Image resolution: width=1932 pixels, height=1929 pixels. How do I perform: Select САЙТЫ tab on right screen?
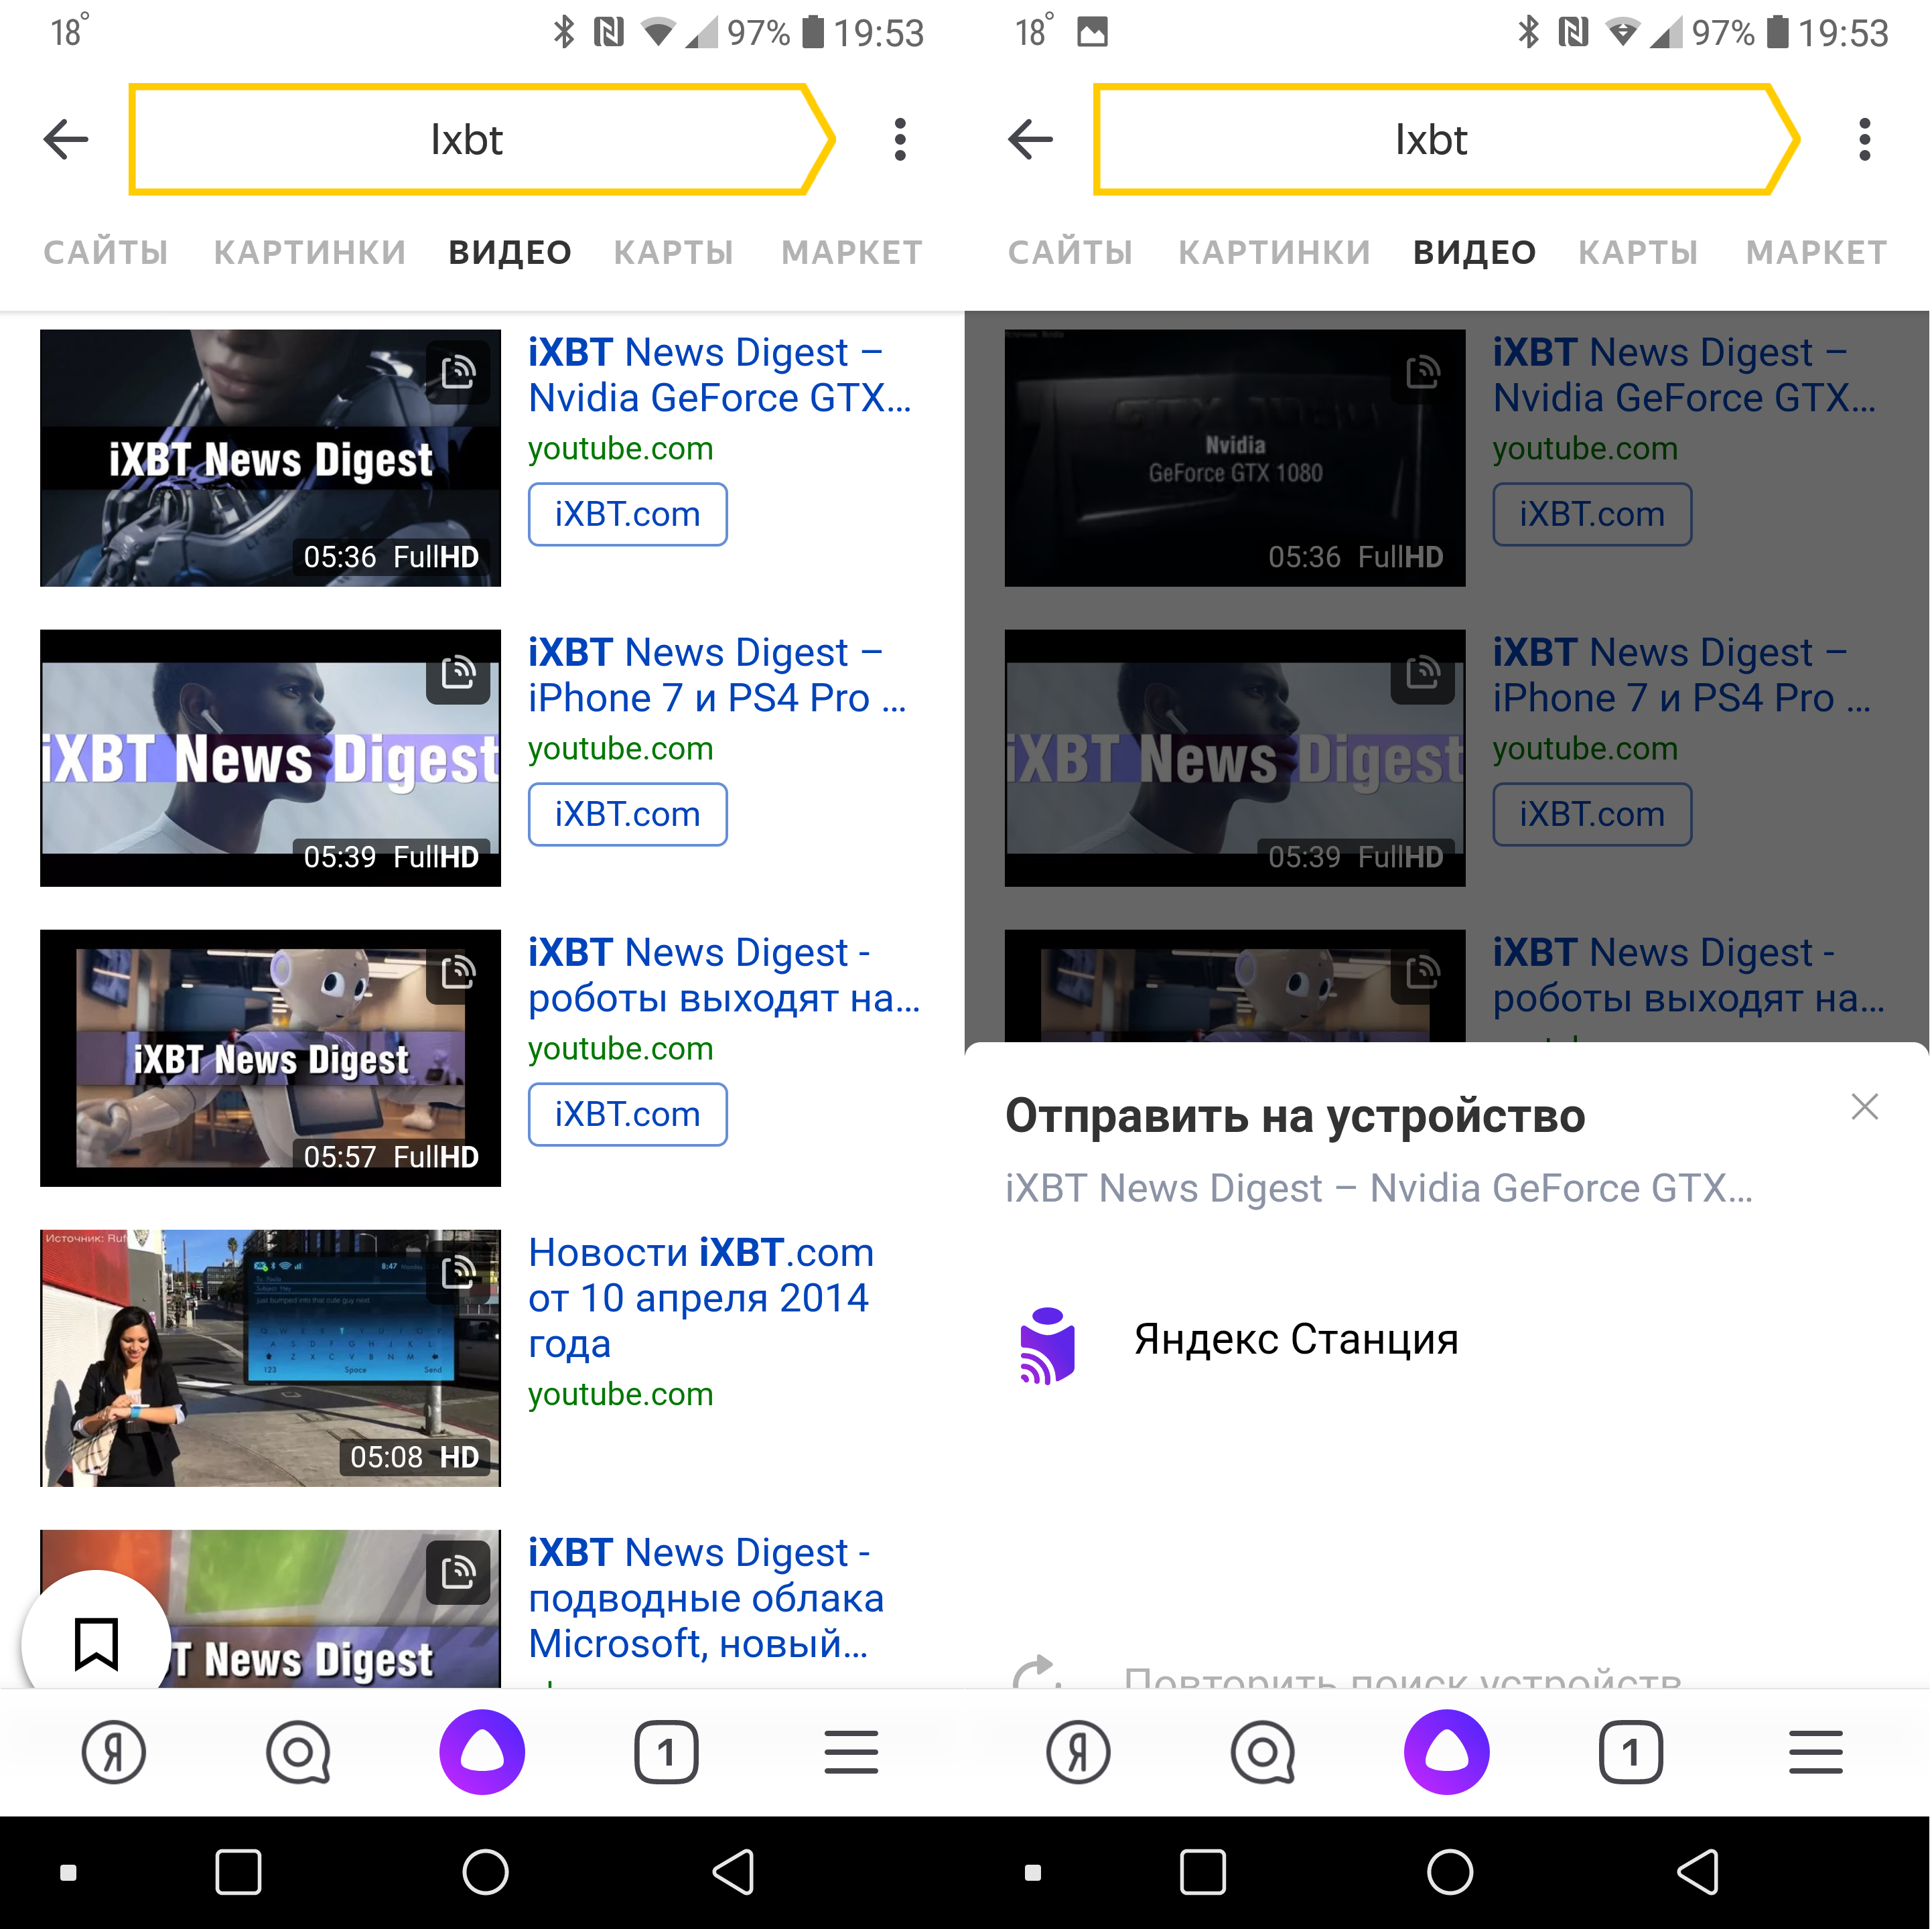pyautogui.click(x=1070, y=252)
